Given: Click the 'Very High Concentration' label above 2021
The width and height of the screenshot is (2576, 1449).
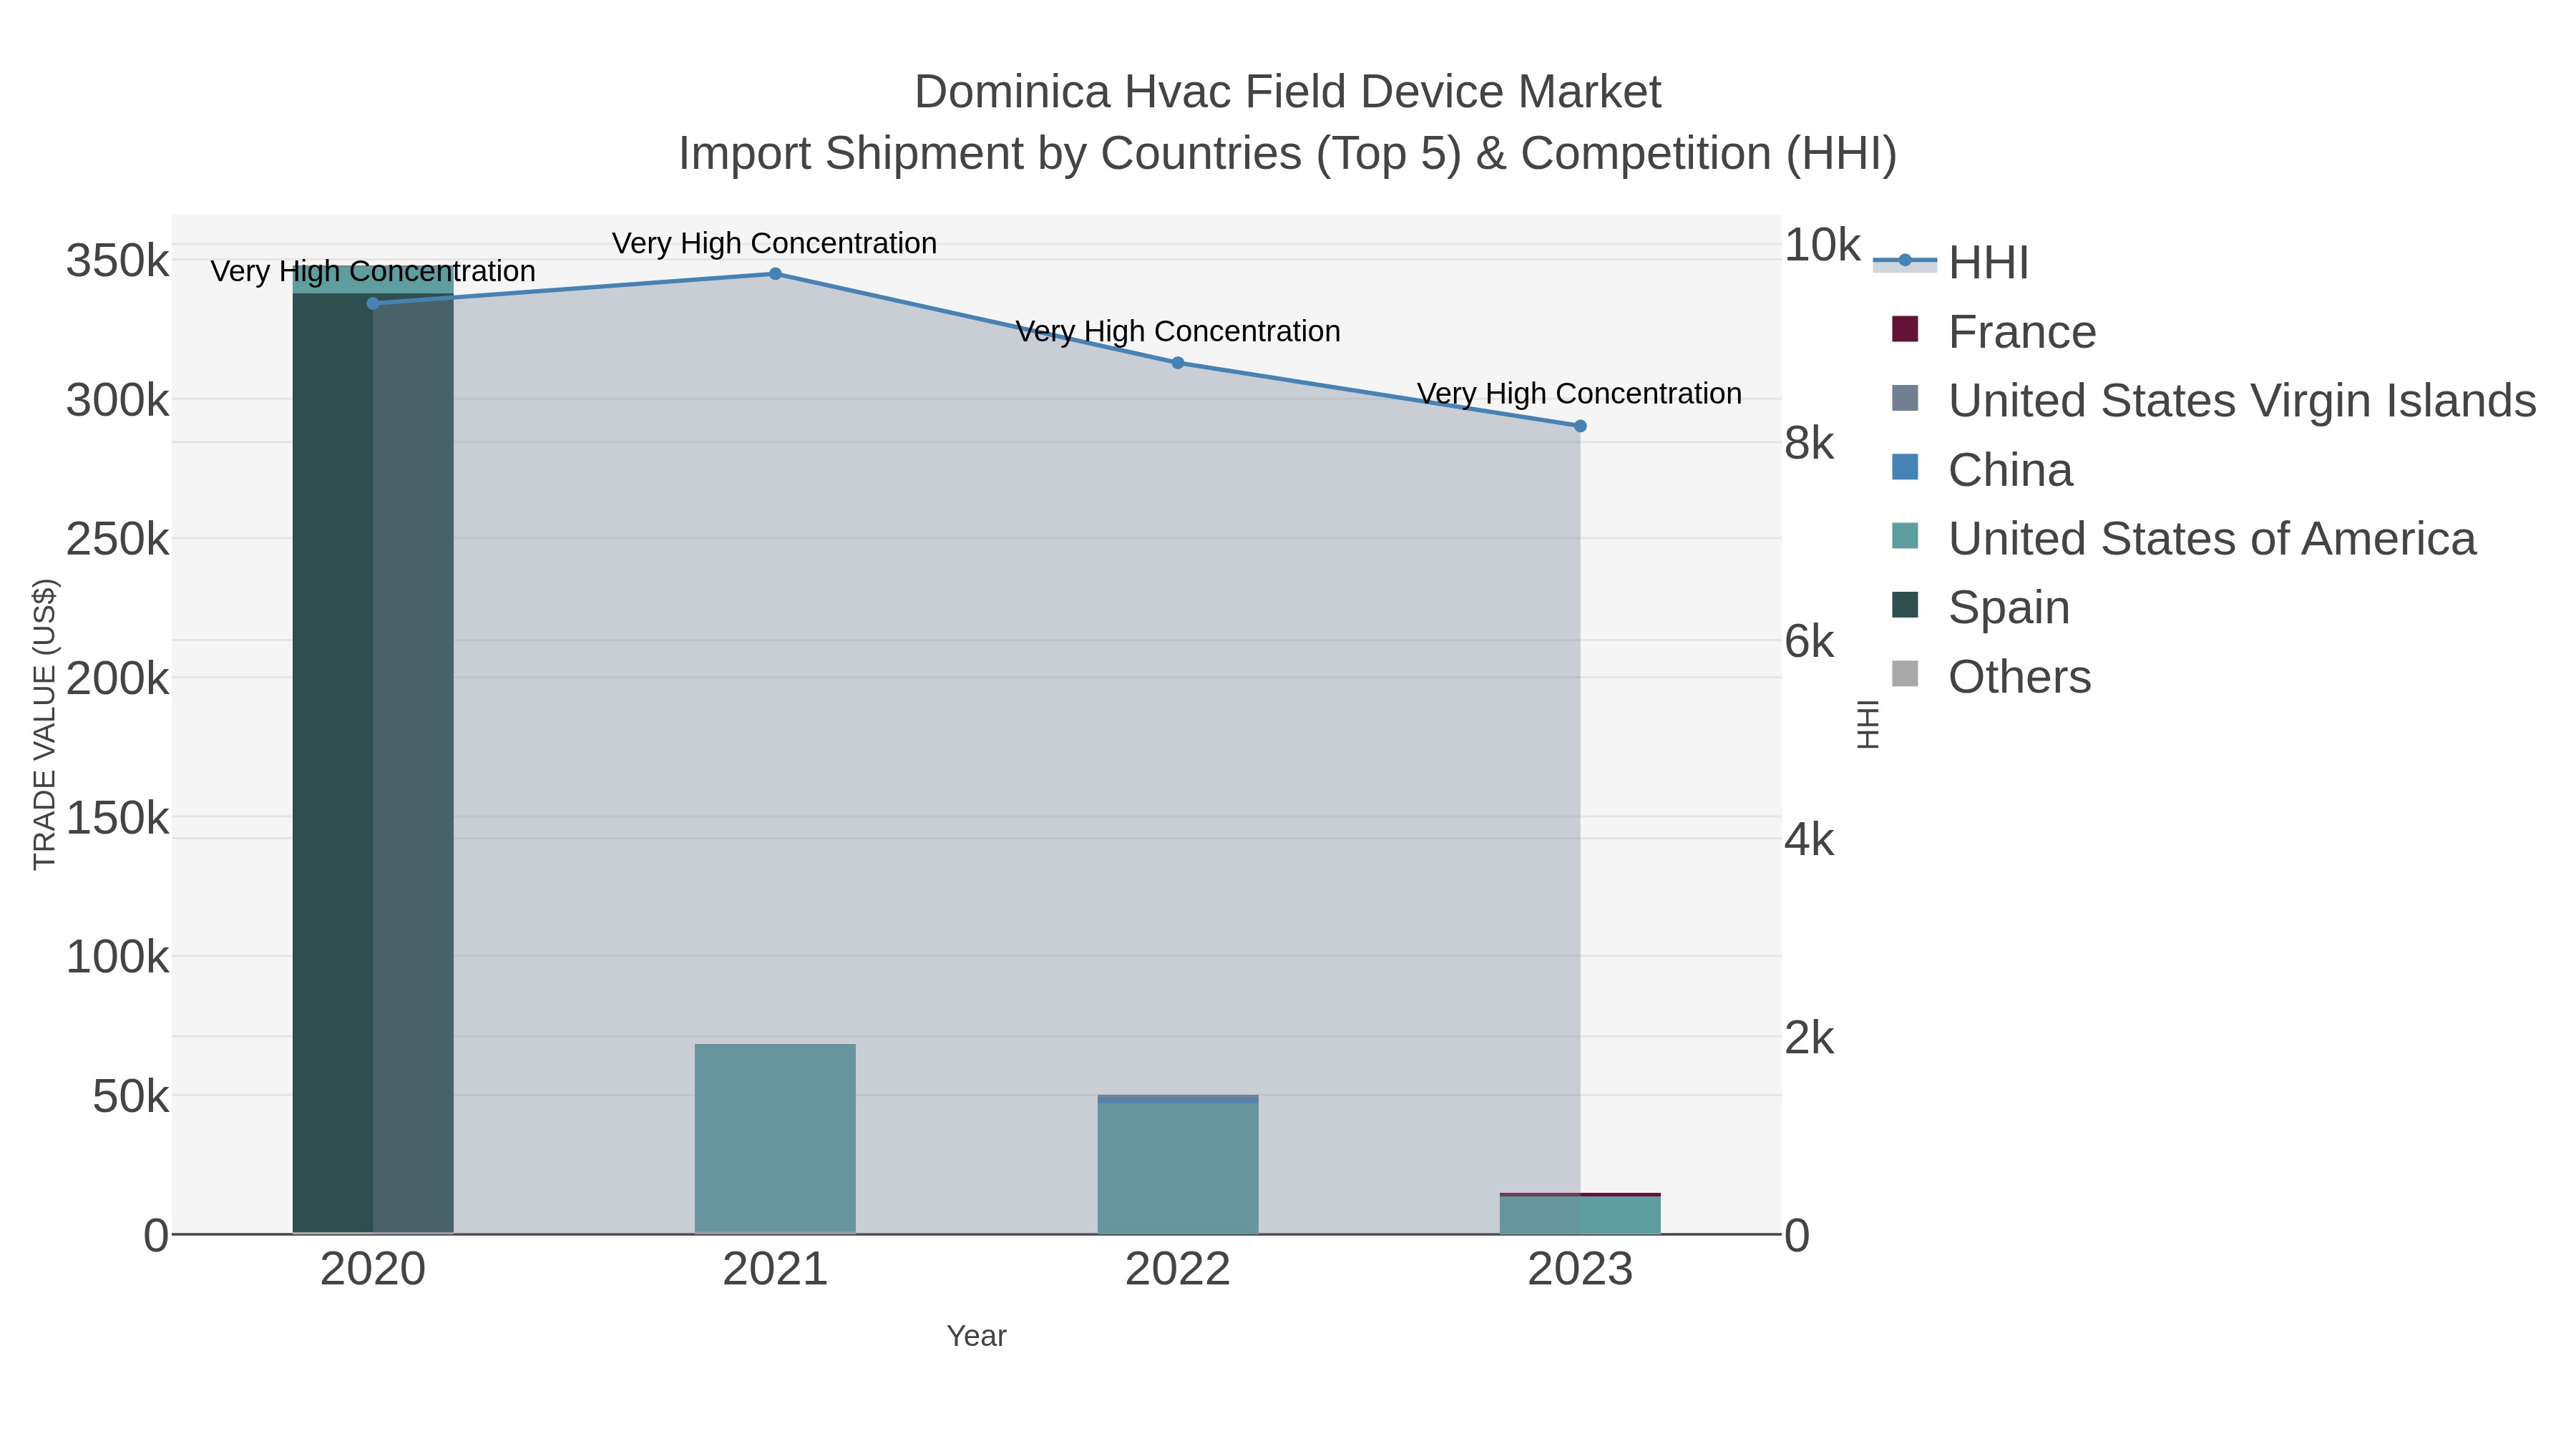Looking at the screenshot, I should pyautogui.click(x=775, y=243).
